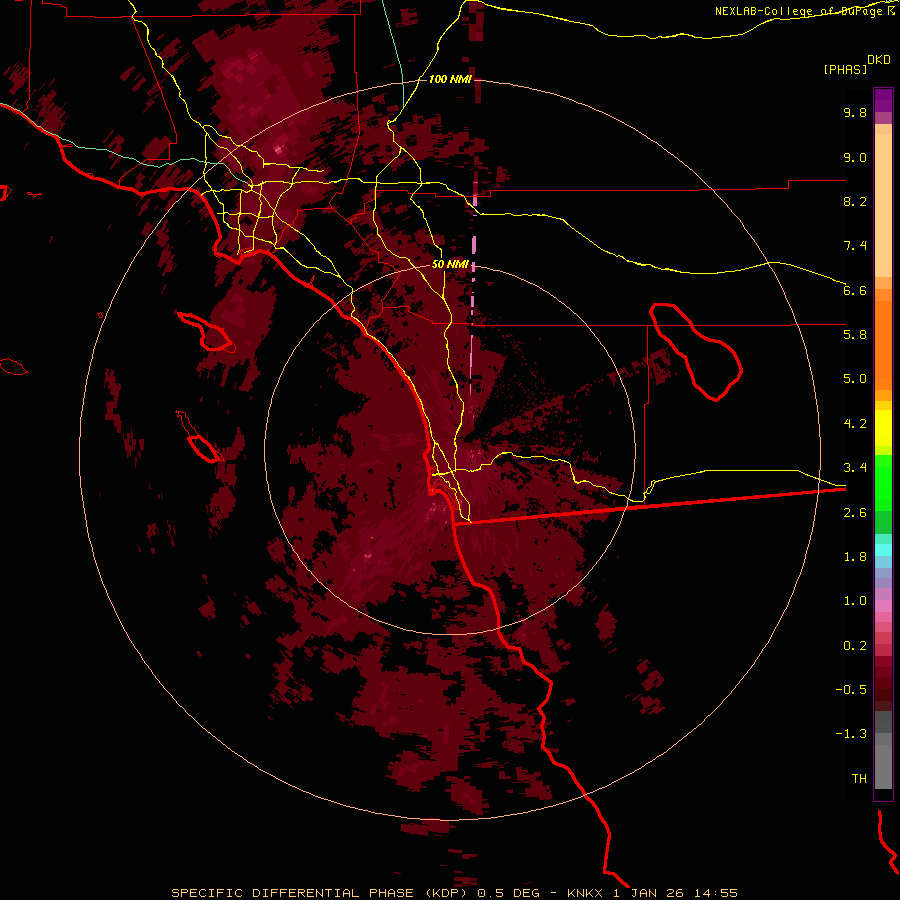Select the bright green segment of the color bar

(883, 482)
